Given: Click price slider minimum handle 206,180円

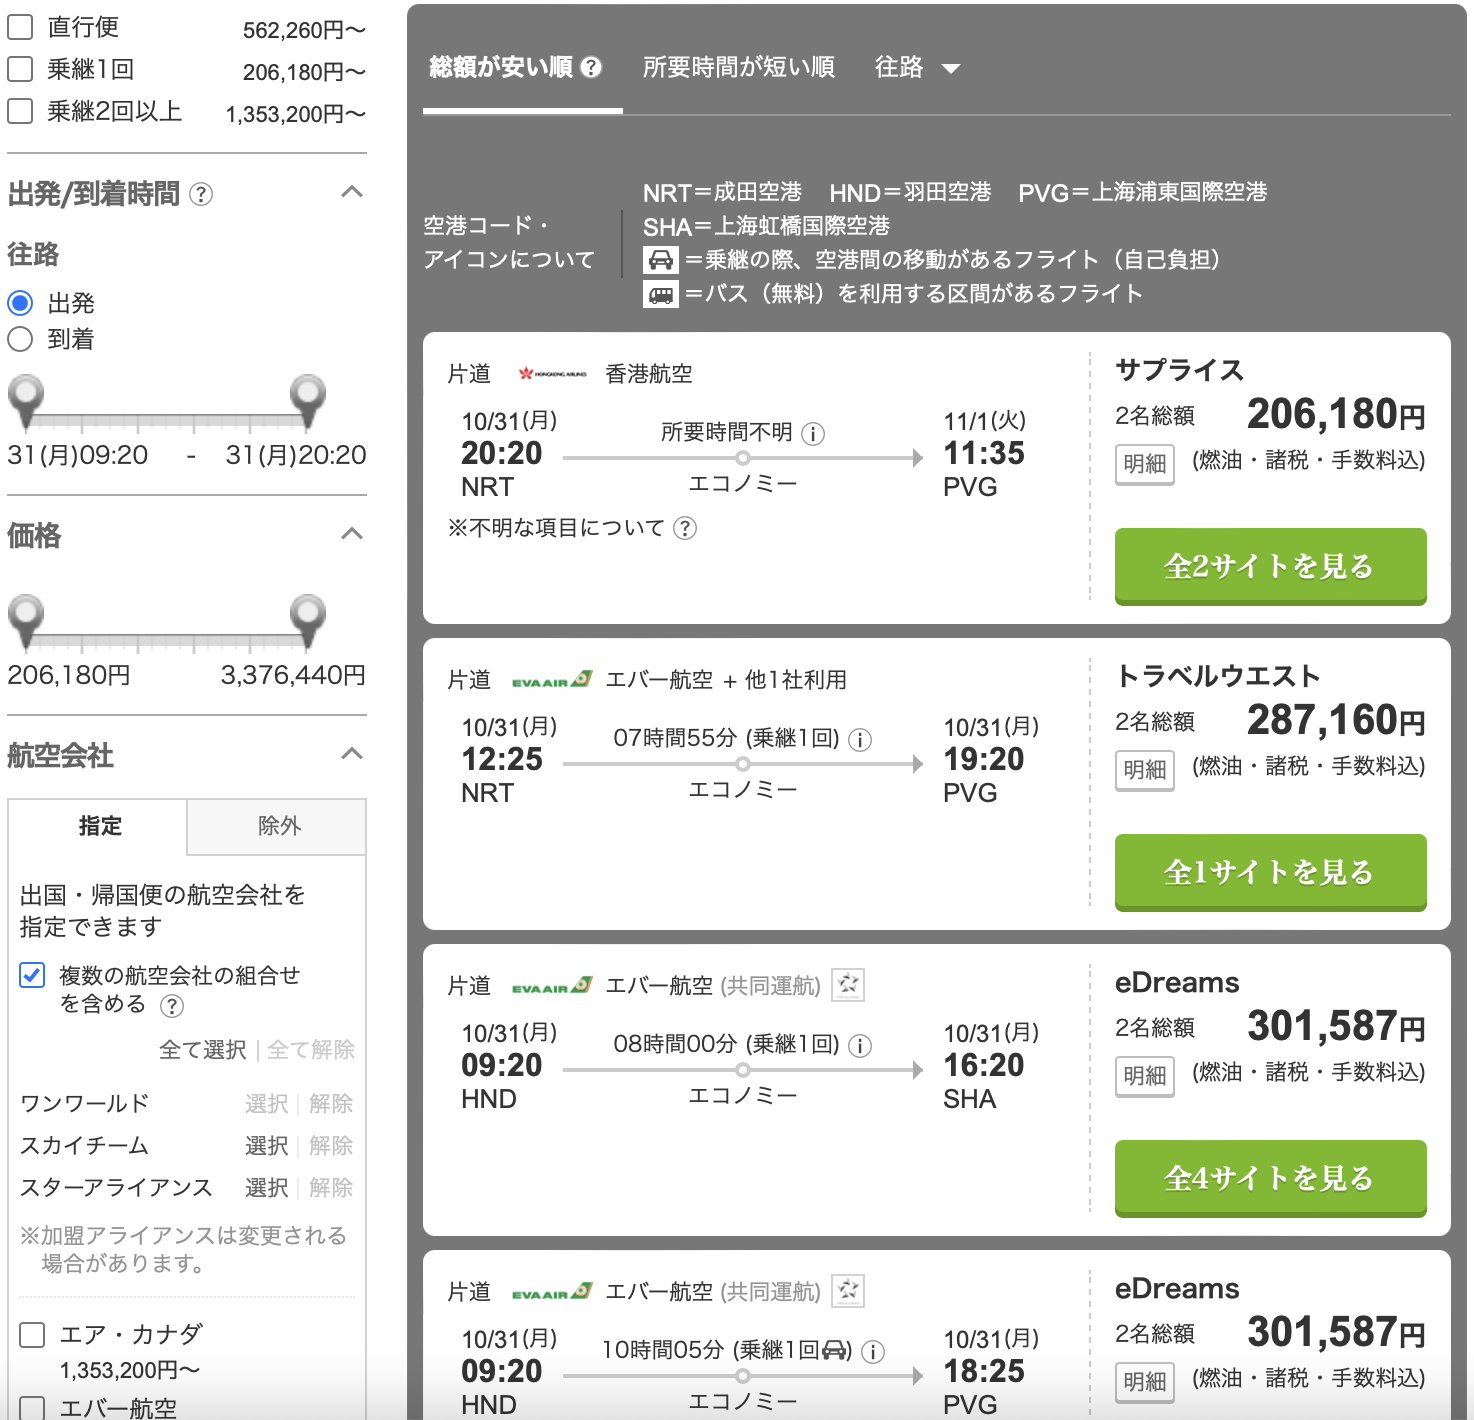Looking at the screenshot, I should [26, 619].
